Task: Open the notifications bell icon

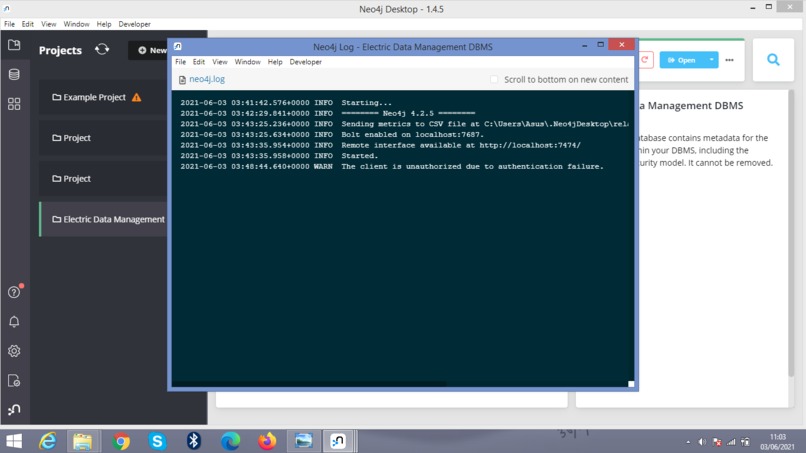Action: point(14,322)
